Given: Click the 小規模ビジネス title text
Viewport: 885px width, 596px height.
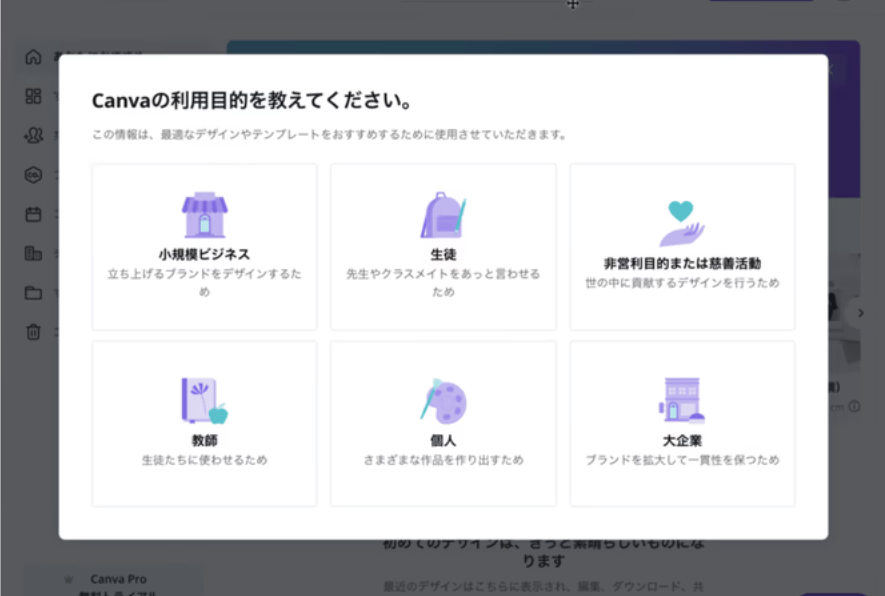Looking at the screenshot, I should coord(204,254).
